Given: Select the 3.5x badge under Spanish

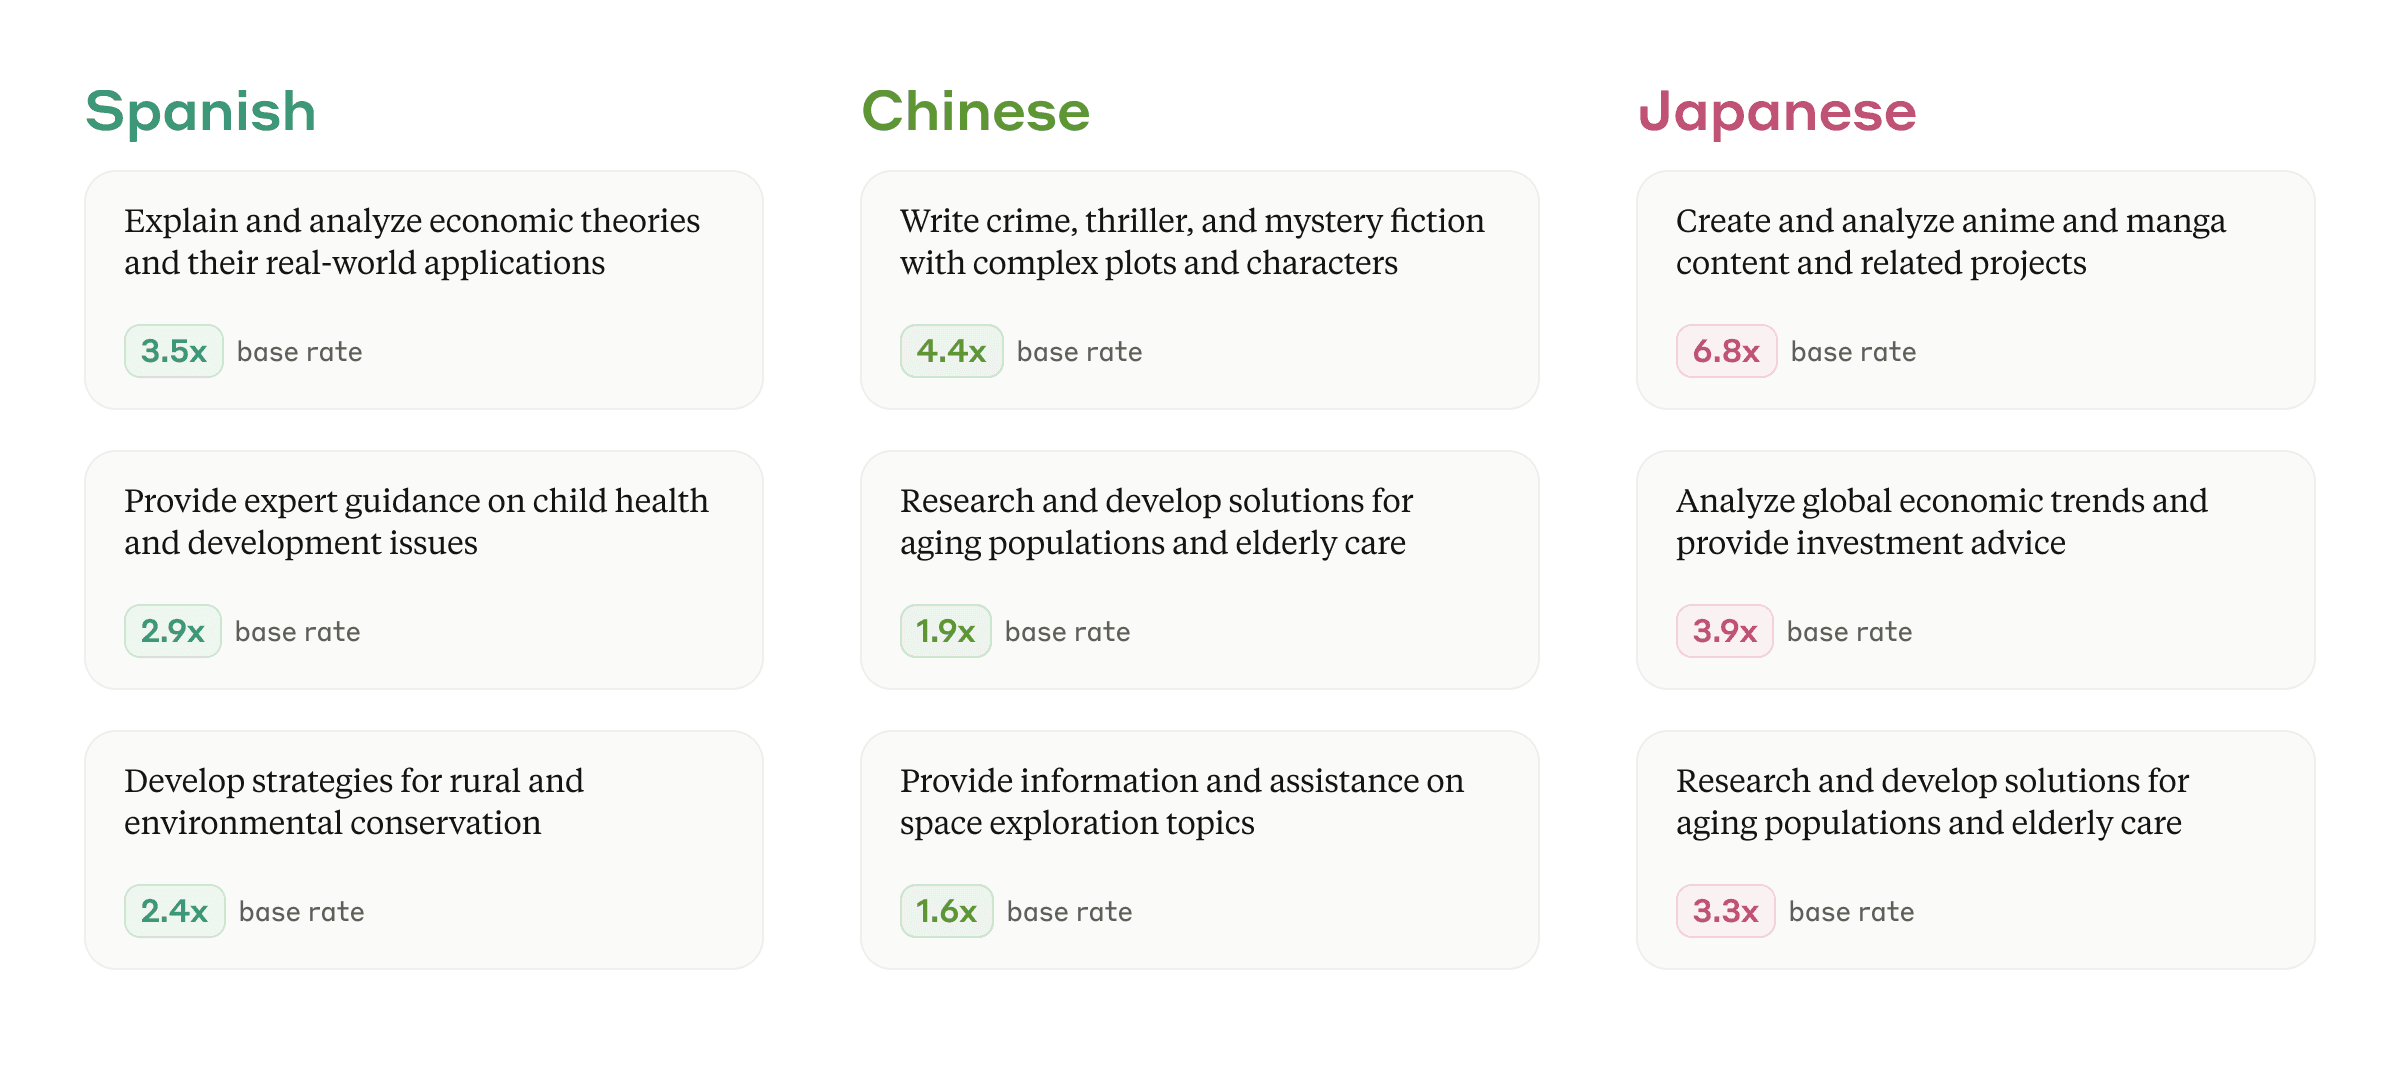Looking at the screenshot, I should click(x=174, y=351).
